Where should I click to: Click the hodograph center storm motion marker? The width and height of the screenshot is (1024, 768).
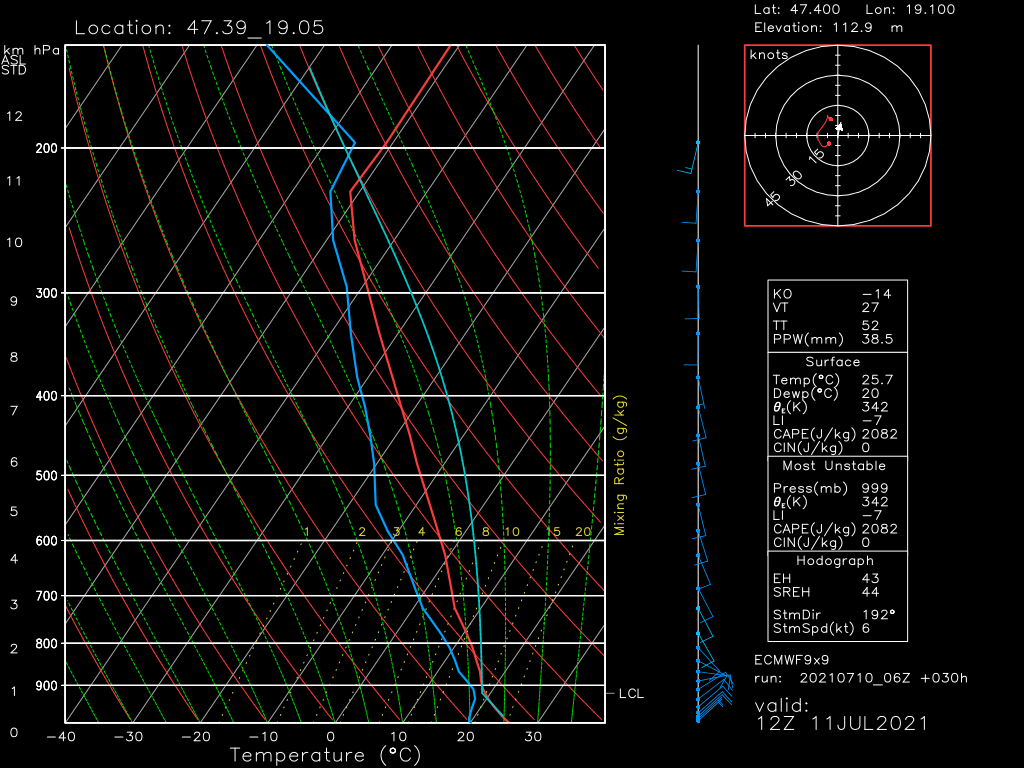click(x=839, y=127)
